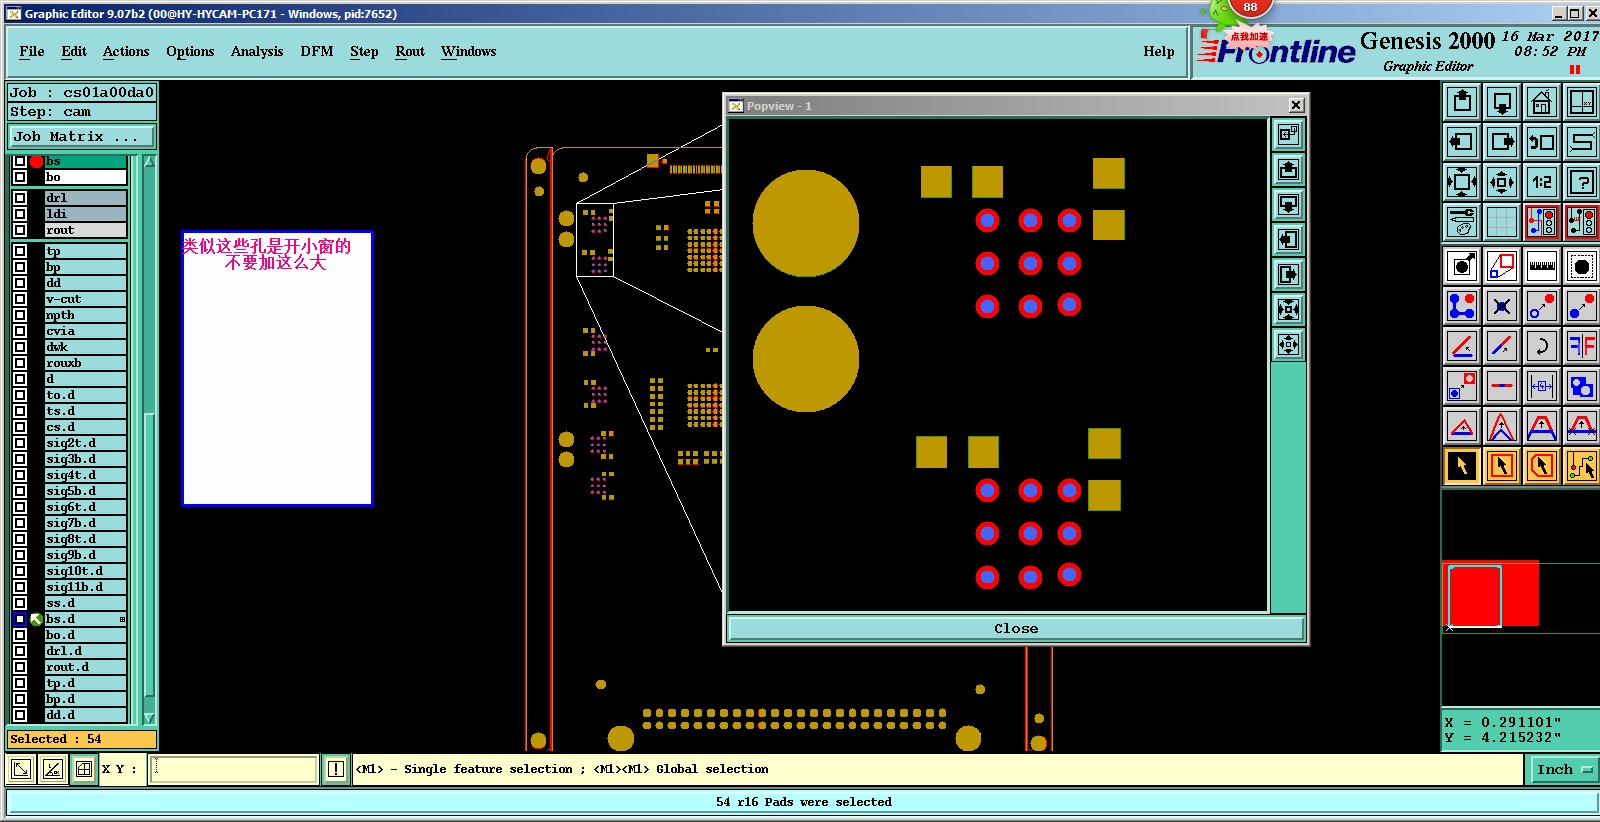The width and height of the screenshot is (1600, 822).
Task: Select the mirror F tool
Action: 1582,346
